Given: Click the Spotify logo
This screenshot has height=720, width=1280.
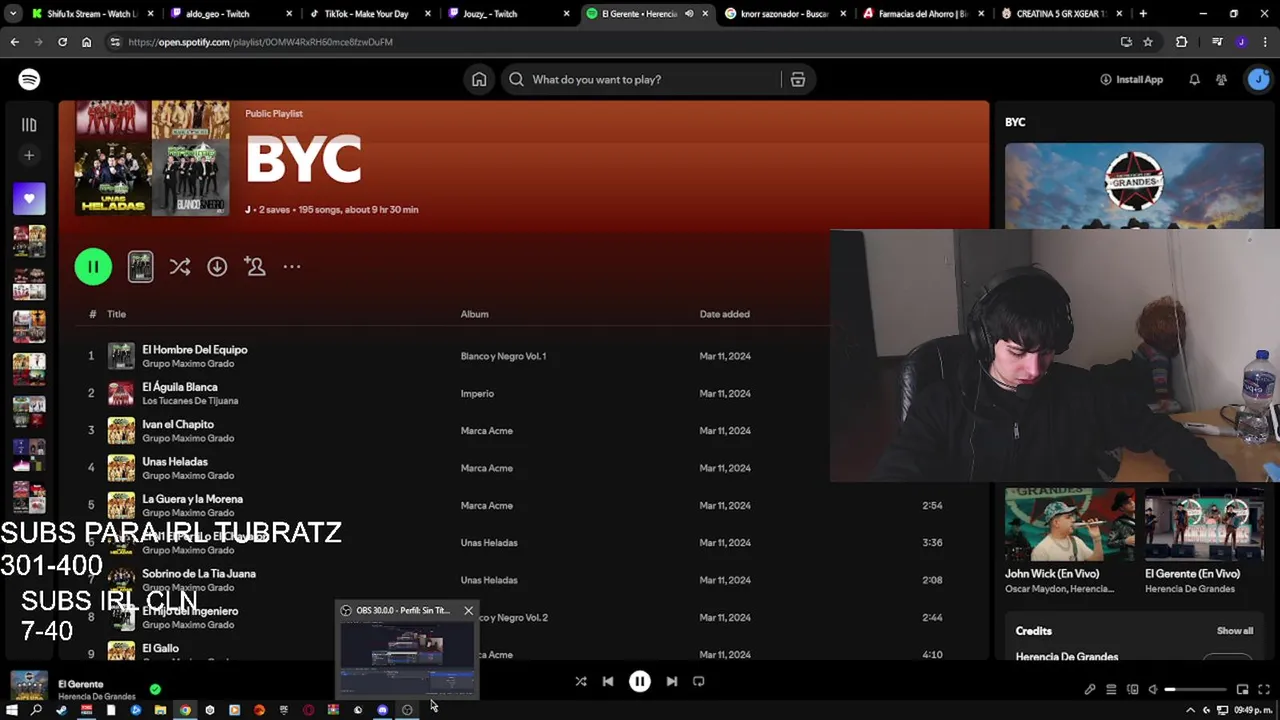Looking at the screenshot, I should [x=29, y=79].
